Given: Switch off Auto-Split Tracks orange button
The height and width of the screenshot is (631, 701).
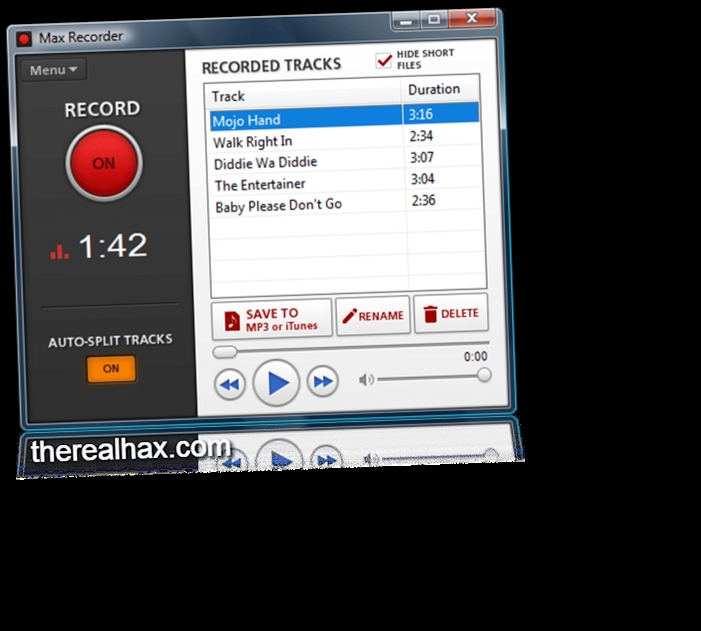Looking at the screenshot, I should [111, 368].
